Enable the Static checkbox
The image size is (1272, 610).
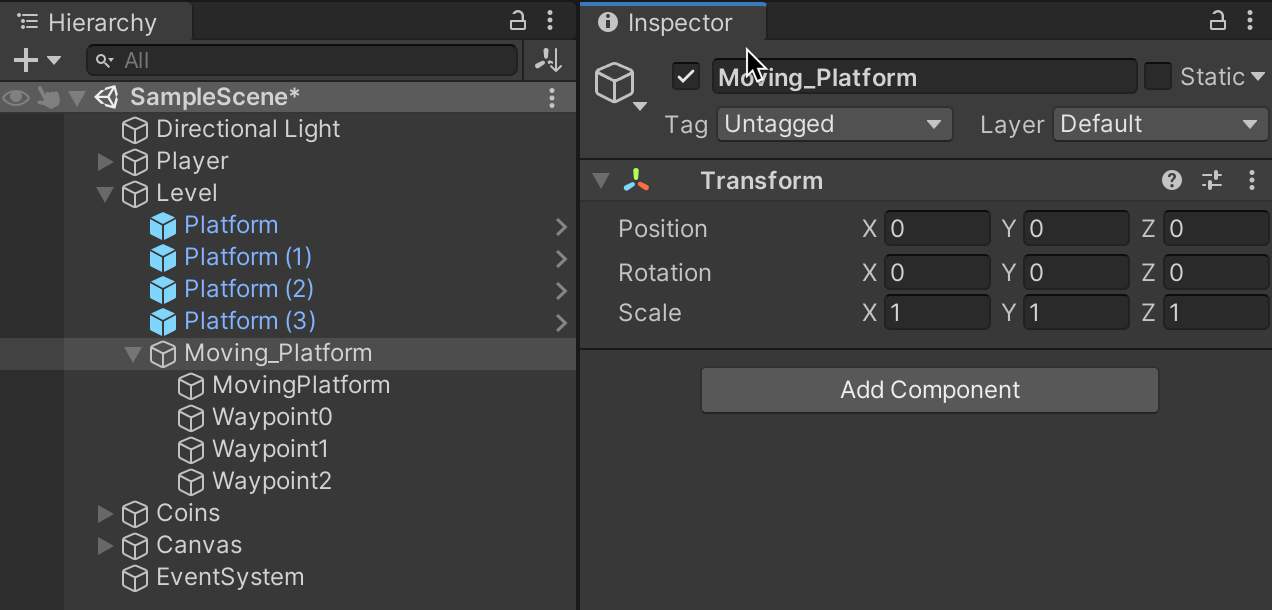point(1158,76)
